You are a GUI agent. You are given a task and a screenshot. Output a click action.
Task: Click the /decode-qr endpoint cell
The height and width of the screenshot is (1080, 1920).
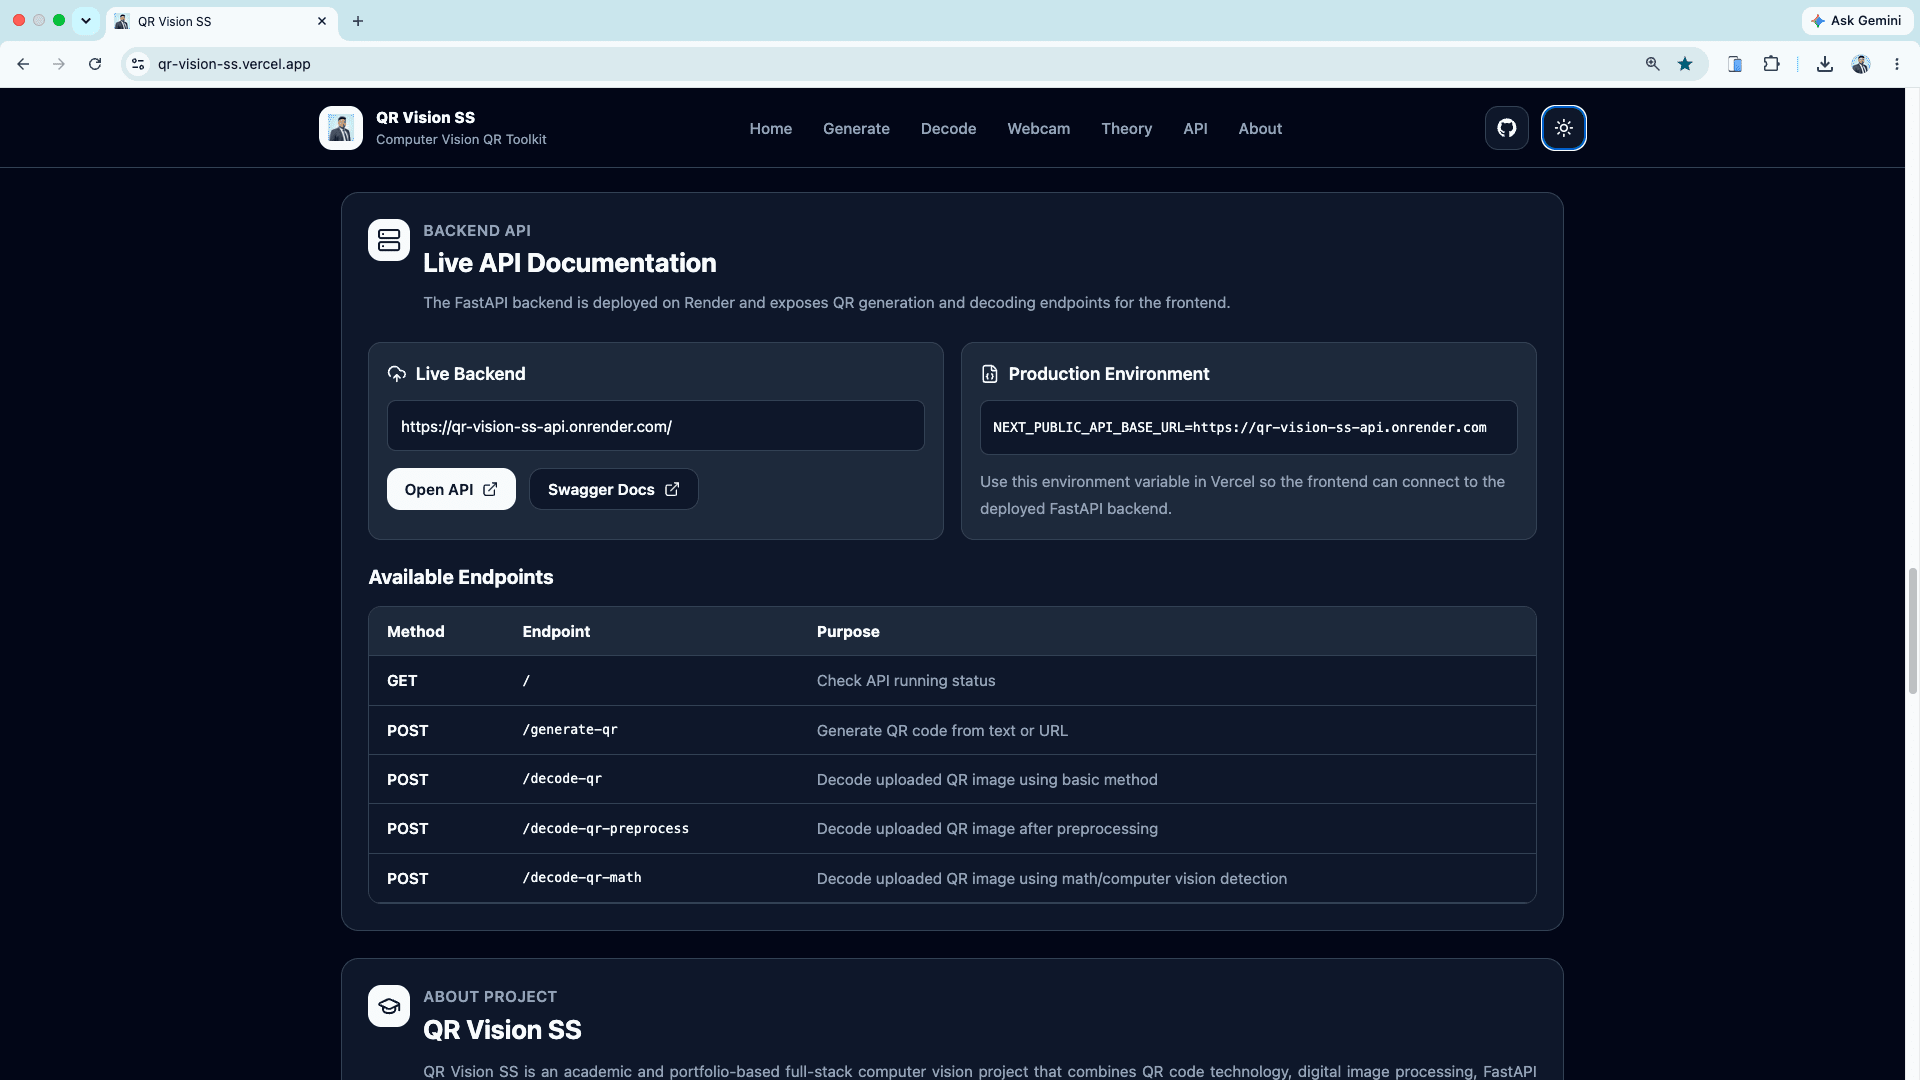pyautogui.click(x=562, y=779)
